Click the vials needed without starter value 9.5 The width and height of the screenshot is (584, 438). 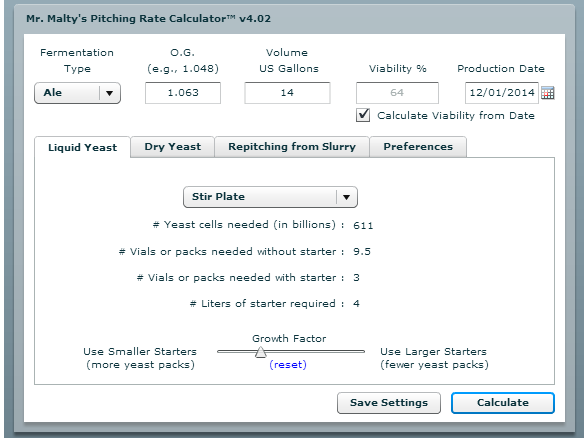(x=362, y=252)
